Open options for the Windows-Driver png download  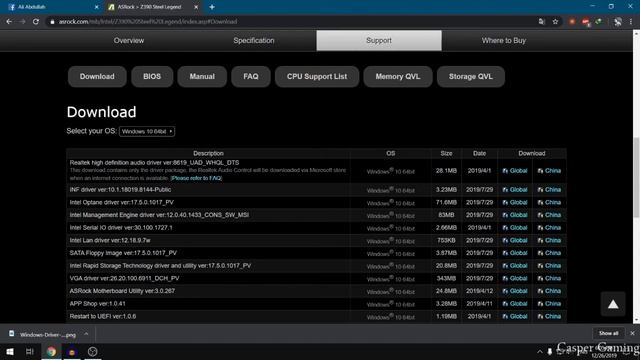[86, 334]
